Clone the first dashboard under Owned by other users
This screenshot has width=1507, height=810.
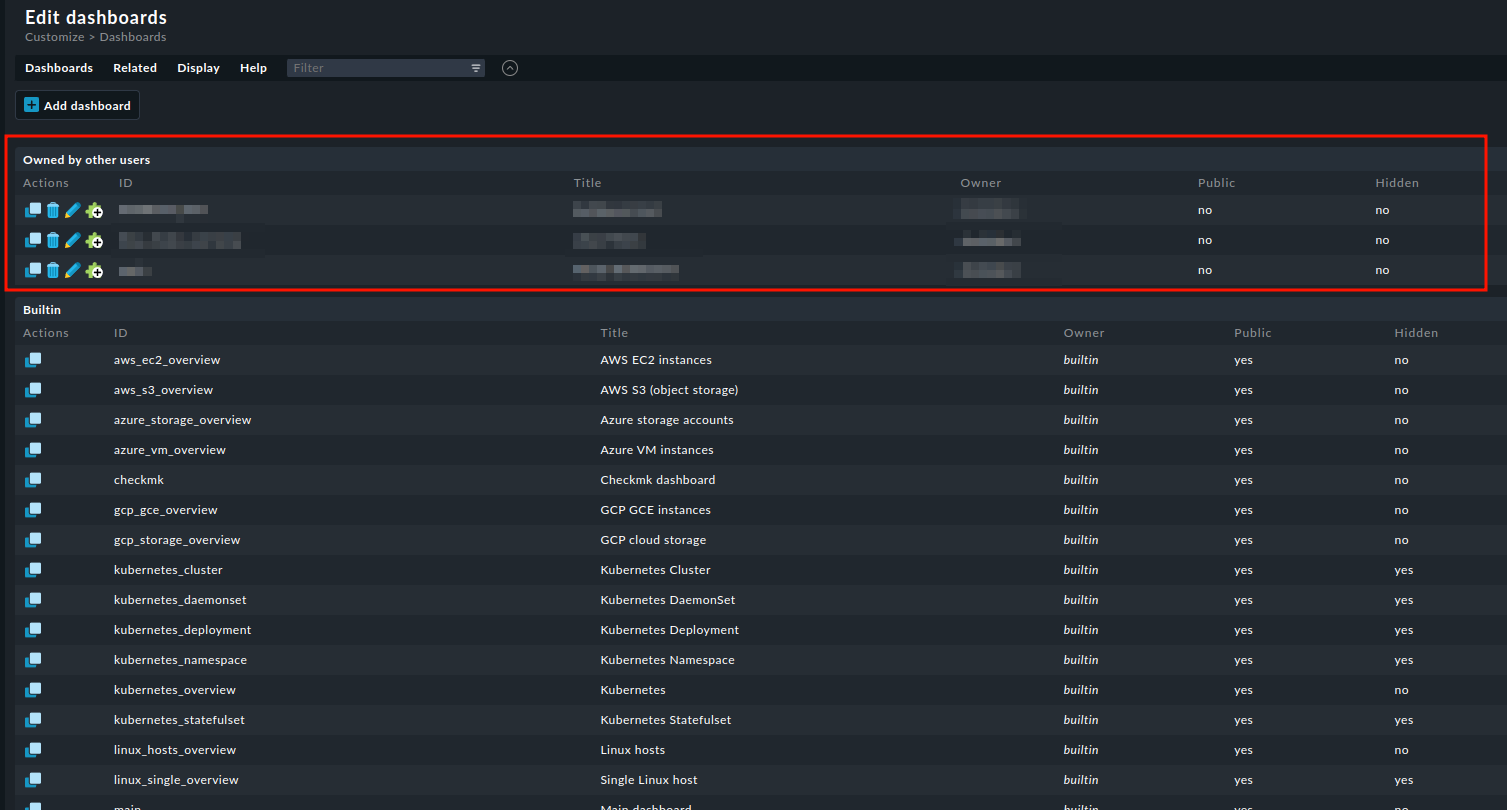(x=33, y=210)
